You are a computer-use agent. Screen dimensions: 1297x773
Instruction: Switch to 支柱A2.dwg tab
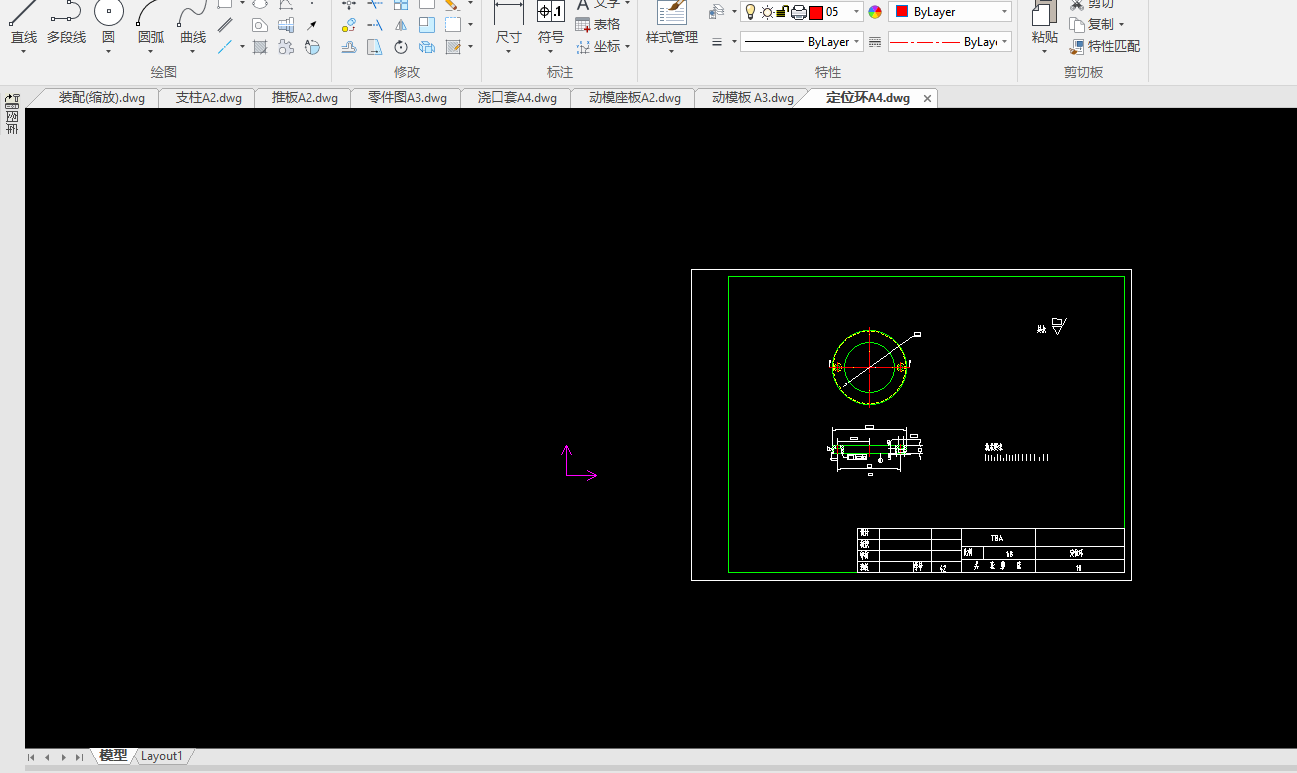click(x=209, y=98)
